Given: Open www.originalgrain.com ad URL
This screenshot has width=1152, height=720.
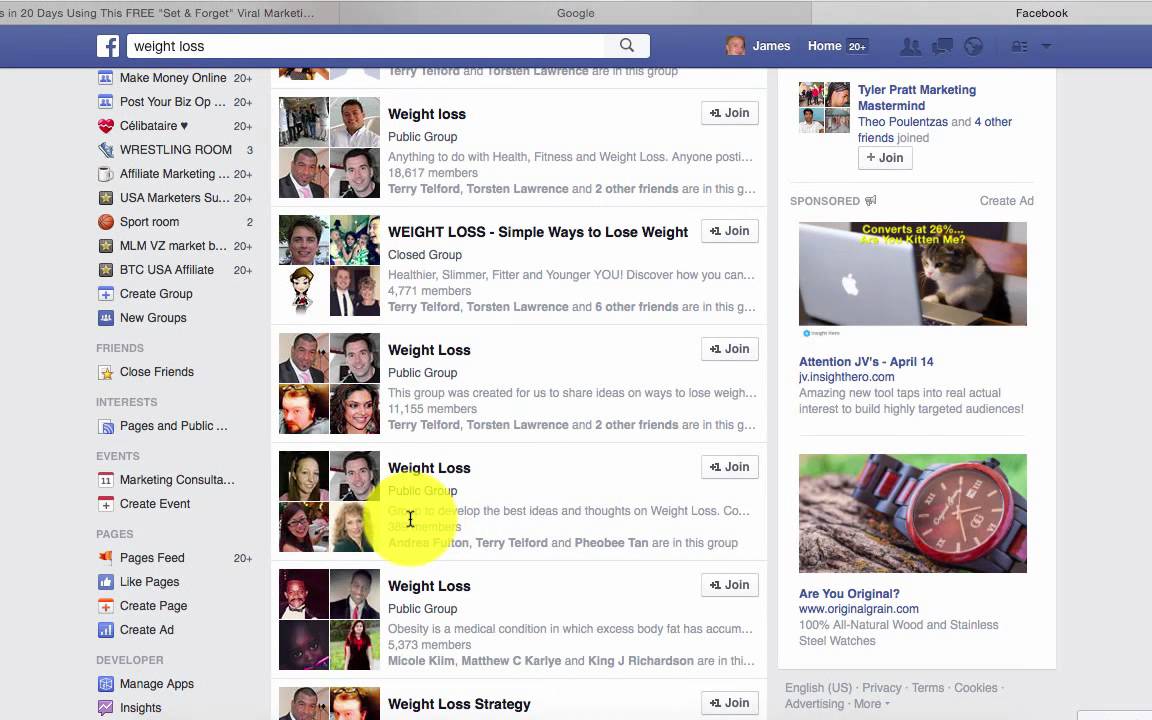Looking at the screenshot, I should click(x=859, y=609).
